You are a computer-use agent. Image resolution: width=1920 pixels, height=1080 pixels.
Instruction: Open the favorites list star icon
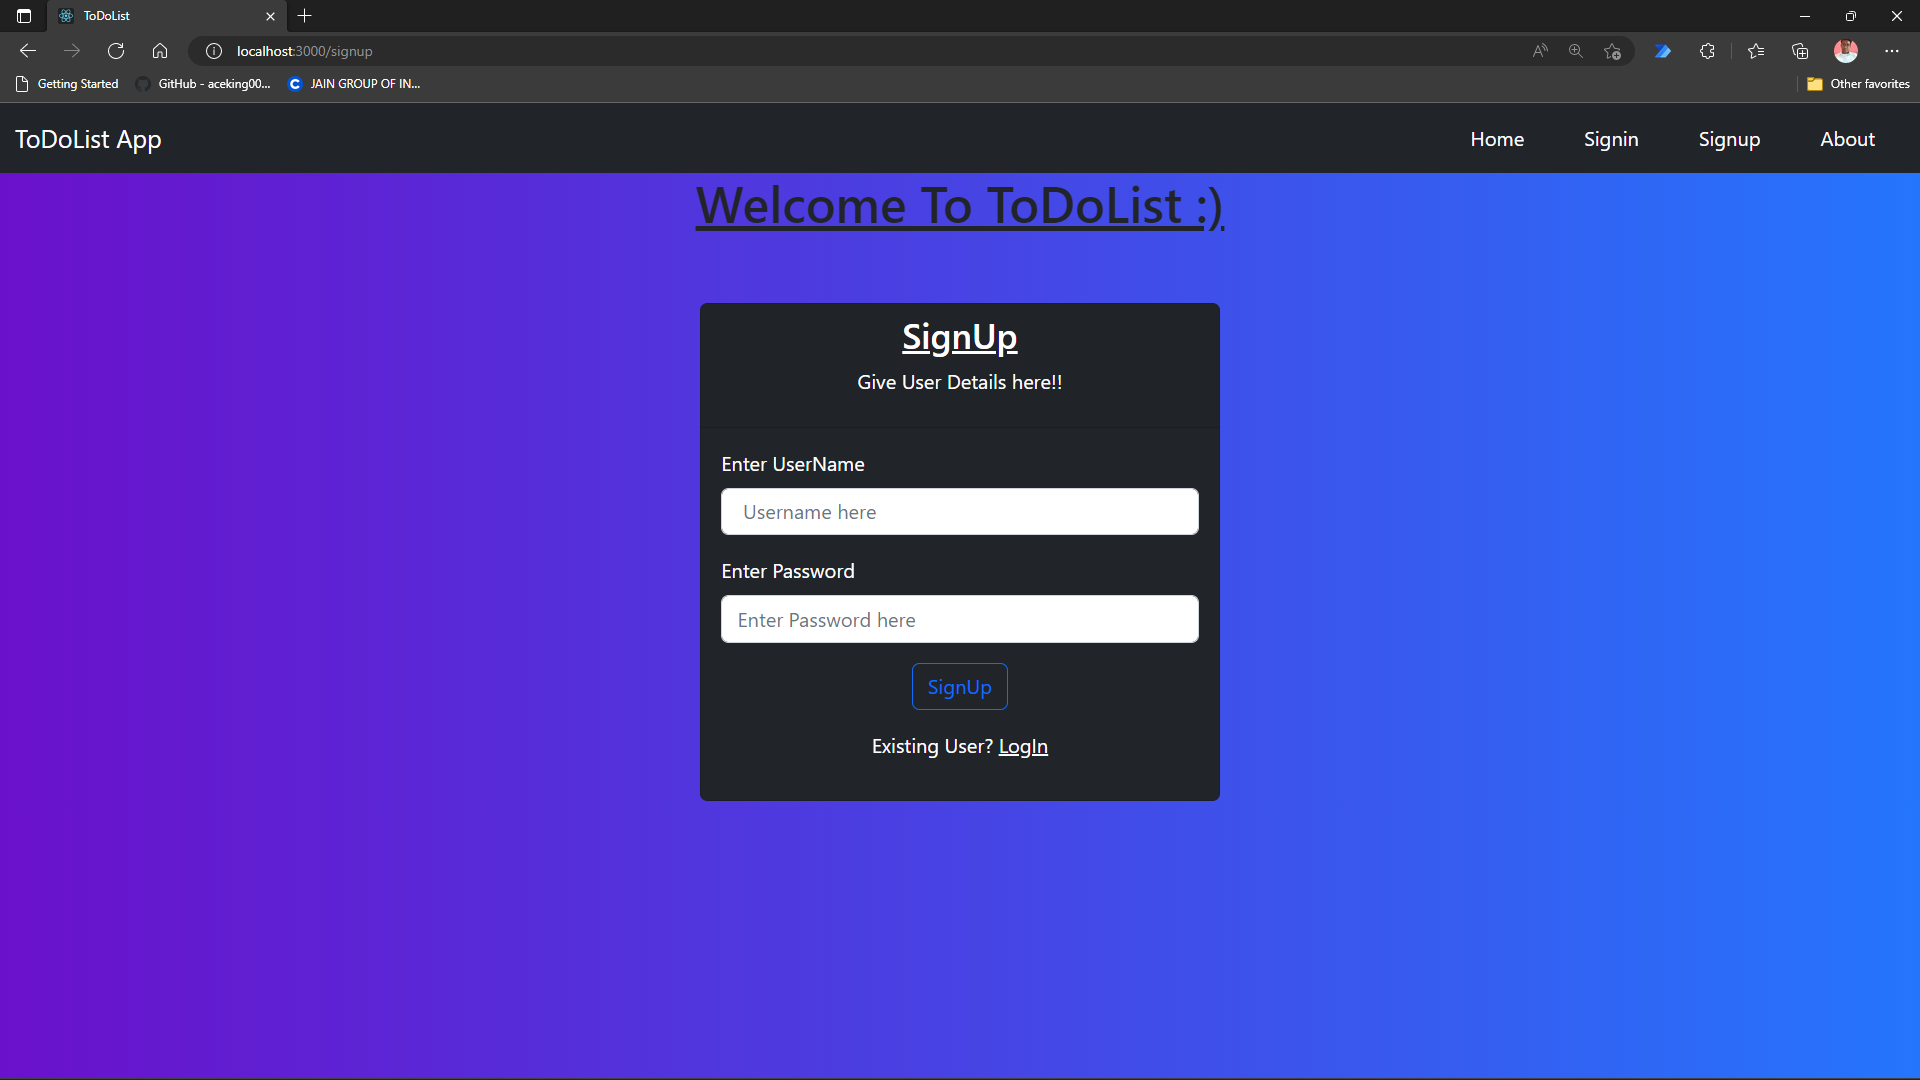[1757, 50]
